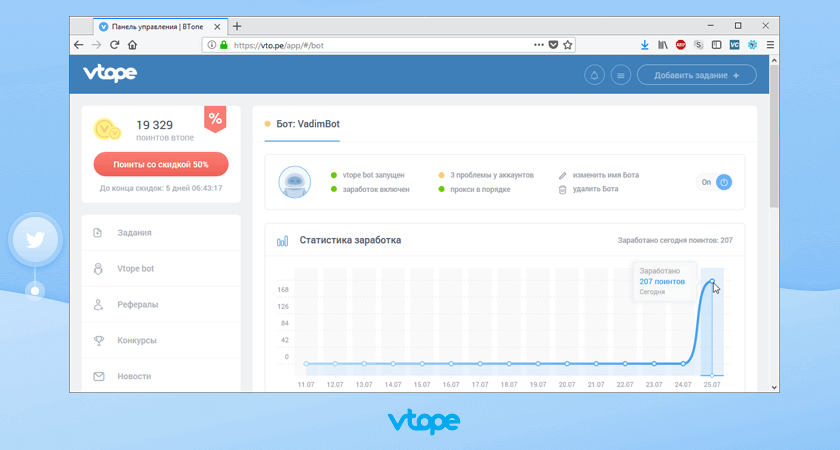Open a new browser tab with plus
This screenshot has height=450, width=840.
237,26
